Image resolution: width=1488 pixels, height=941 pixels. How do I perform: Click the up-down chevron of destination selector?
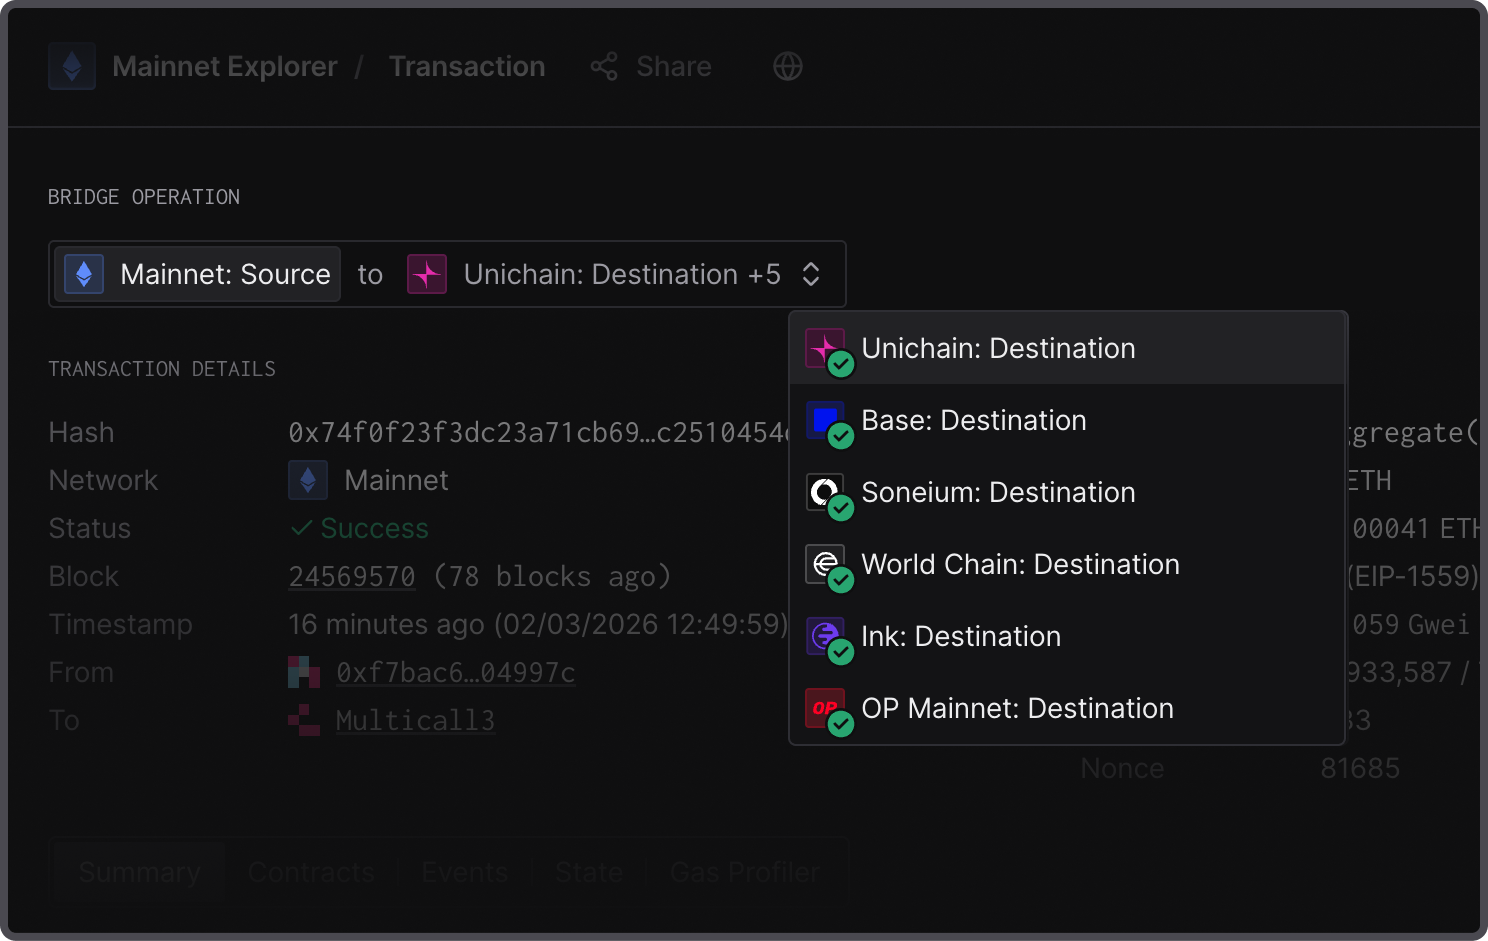(x=811, y=274)
